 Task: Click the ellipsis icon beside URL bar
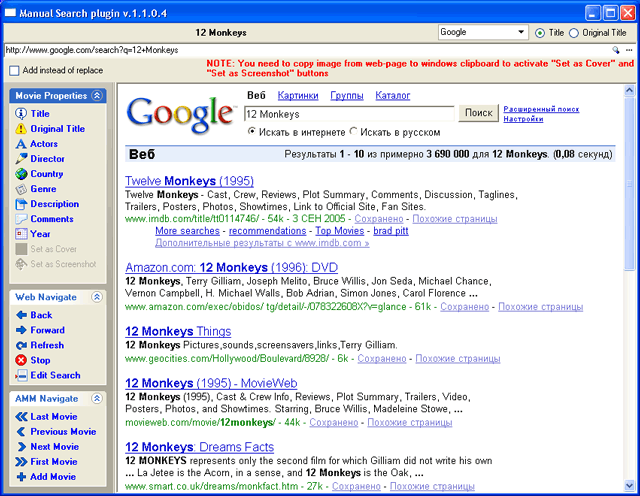629,50
